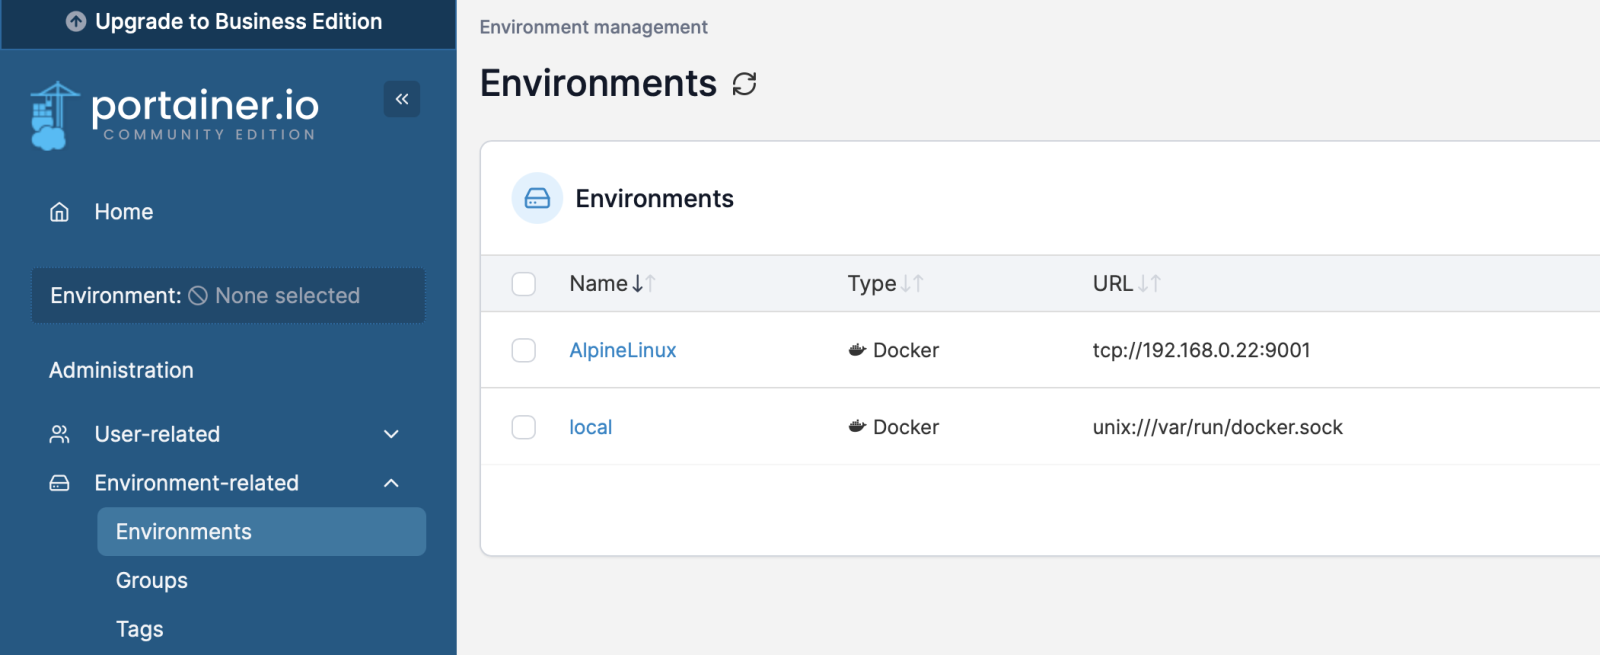Click the Environment-related drive icon

pyautogui.click(x=60, y=483)
